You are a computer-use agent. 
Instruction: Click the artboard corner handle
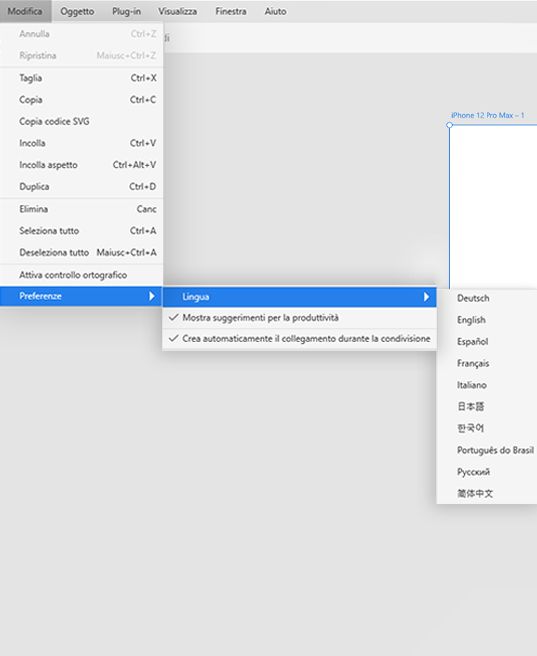coord(450,125)
